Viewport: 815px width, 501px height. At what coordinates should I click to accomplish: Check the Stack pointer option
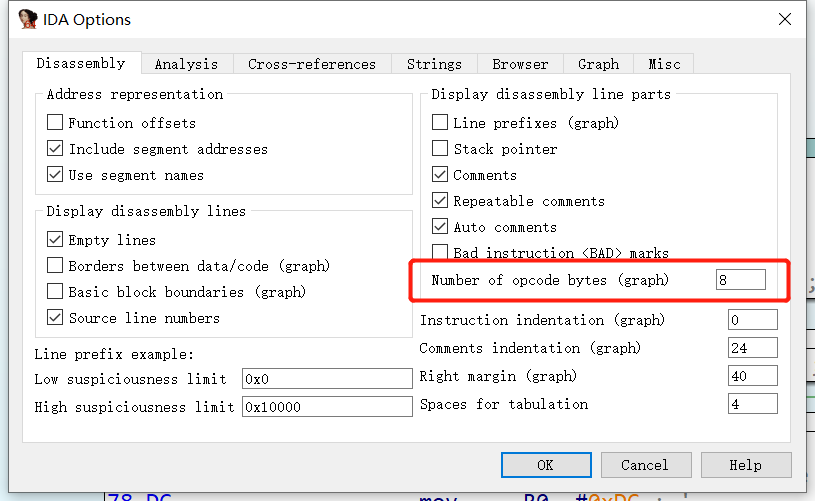click(x=440, y=148)
